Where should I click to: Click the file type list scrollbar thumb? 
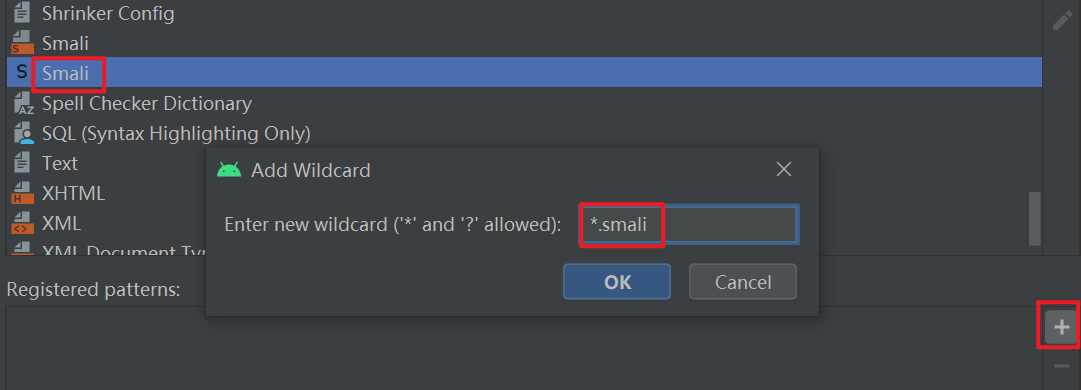[1034, 218]
